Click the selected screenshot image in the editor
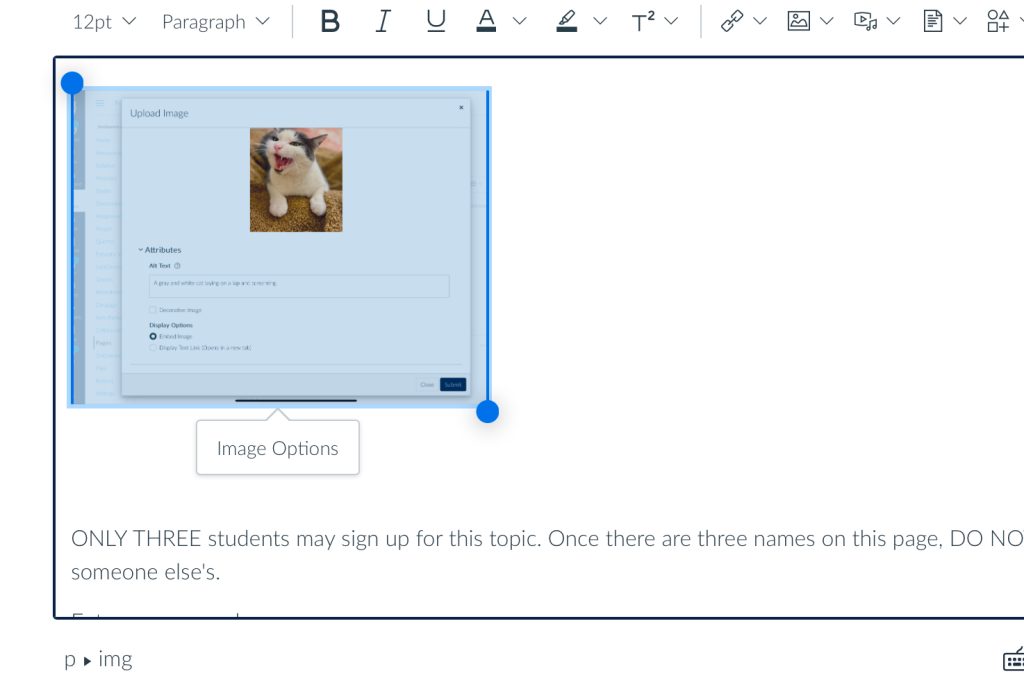 tap(278, 245)
